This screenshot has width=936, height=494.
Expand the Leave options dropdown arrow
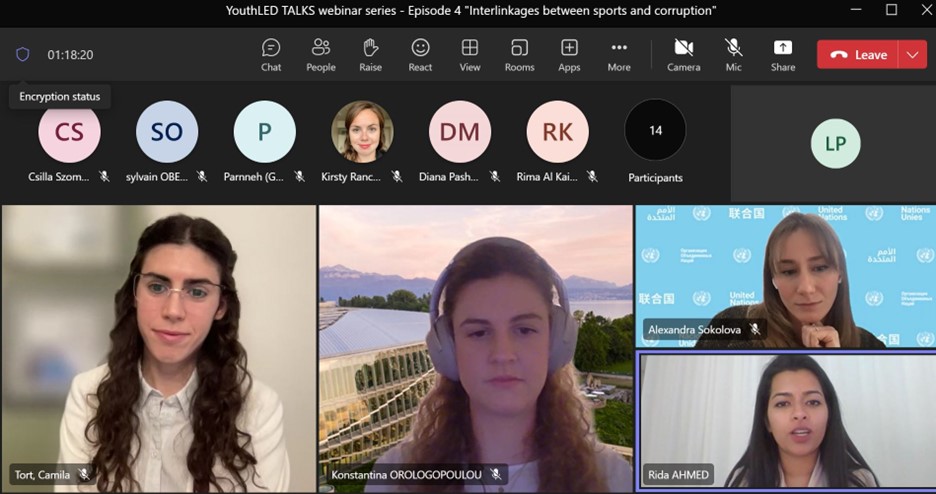coord(913,55)
